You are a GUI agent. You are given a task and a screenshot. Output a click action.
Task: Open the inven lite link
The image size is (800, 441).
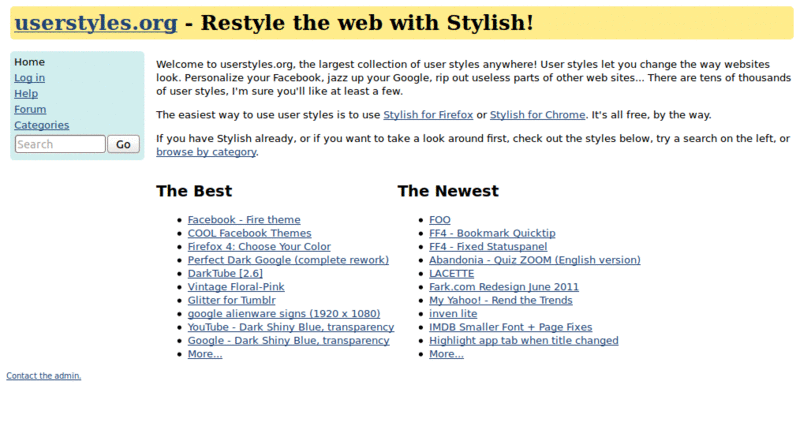[453, 314]
